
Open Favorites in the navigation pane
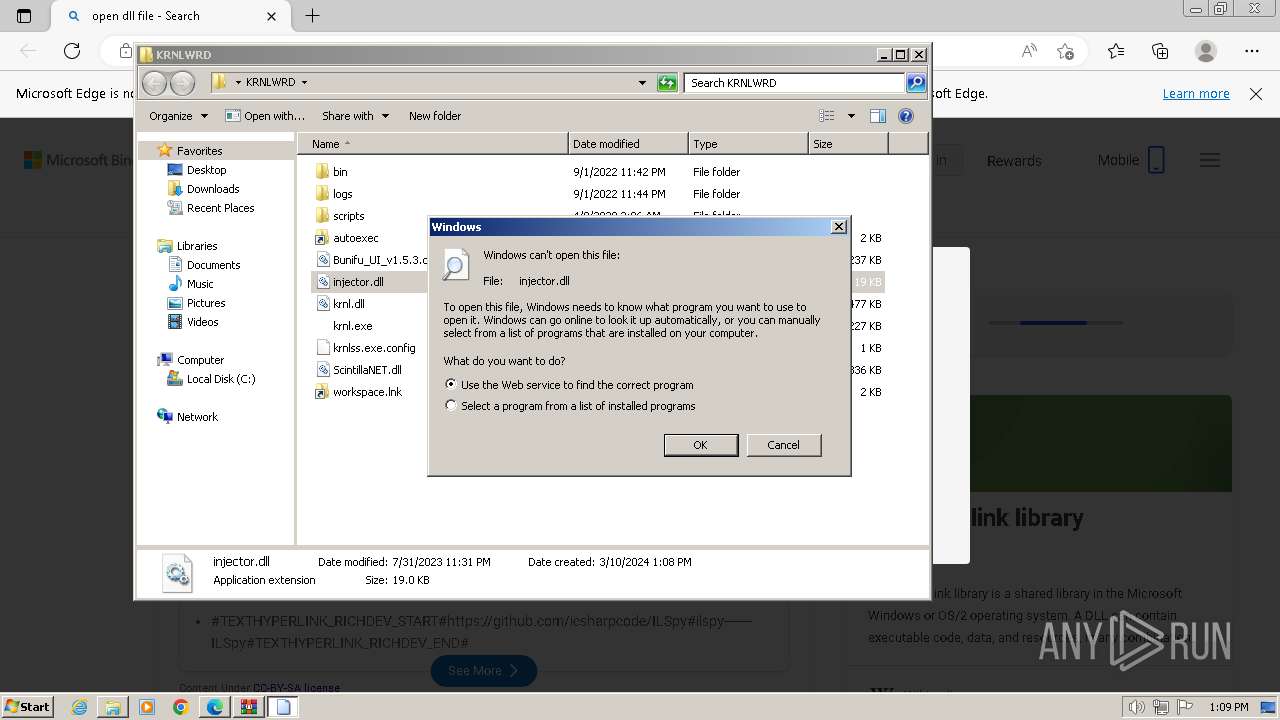coord(199,151)
